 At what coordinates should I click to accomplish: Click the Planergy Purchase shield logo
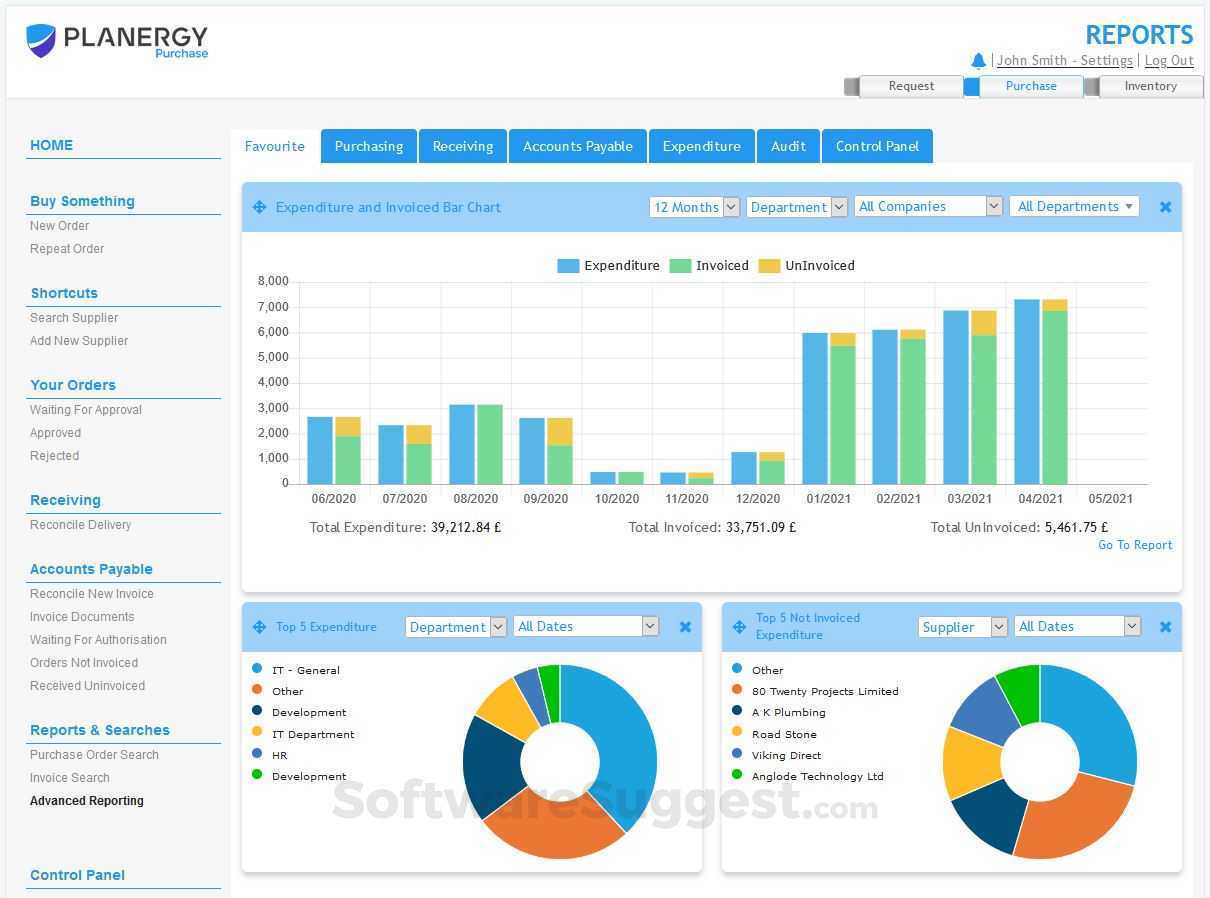(x=41, y=40)
